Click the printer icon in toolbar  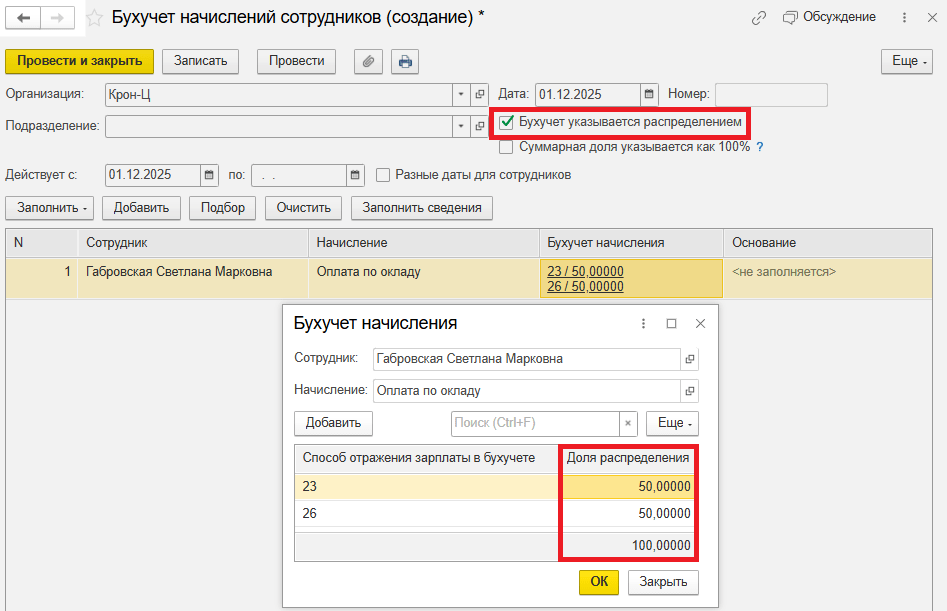tap(405, 61)
